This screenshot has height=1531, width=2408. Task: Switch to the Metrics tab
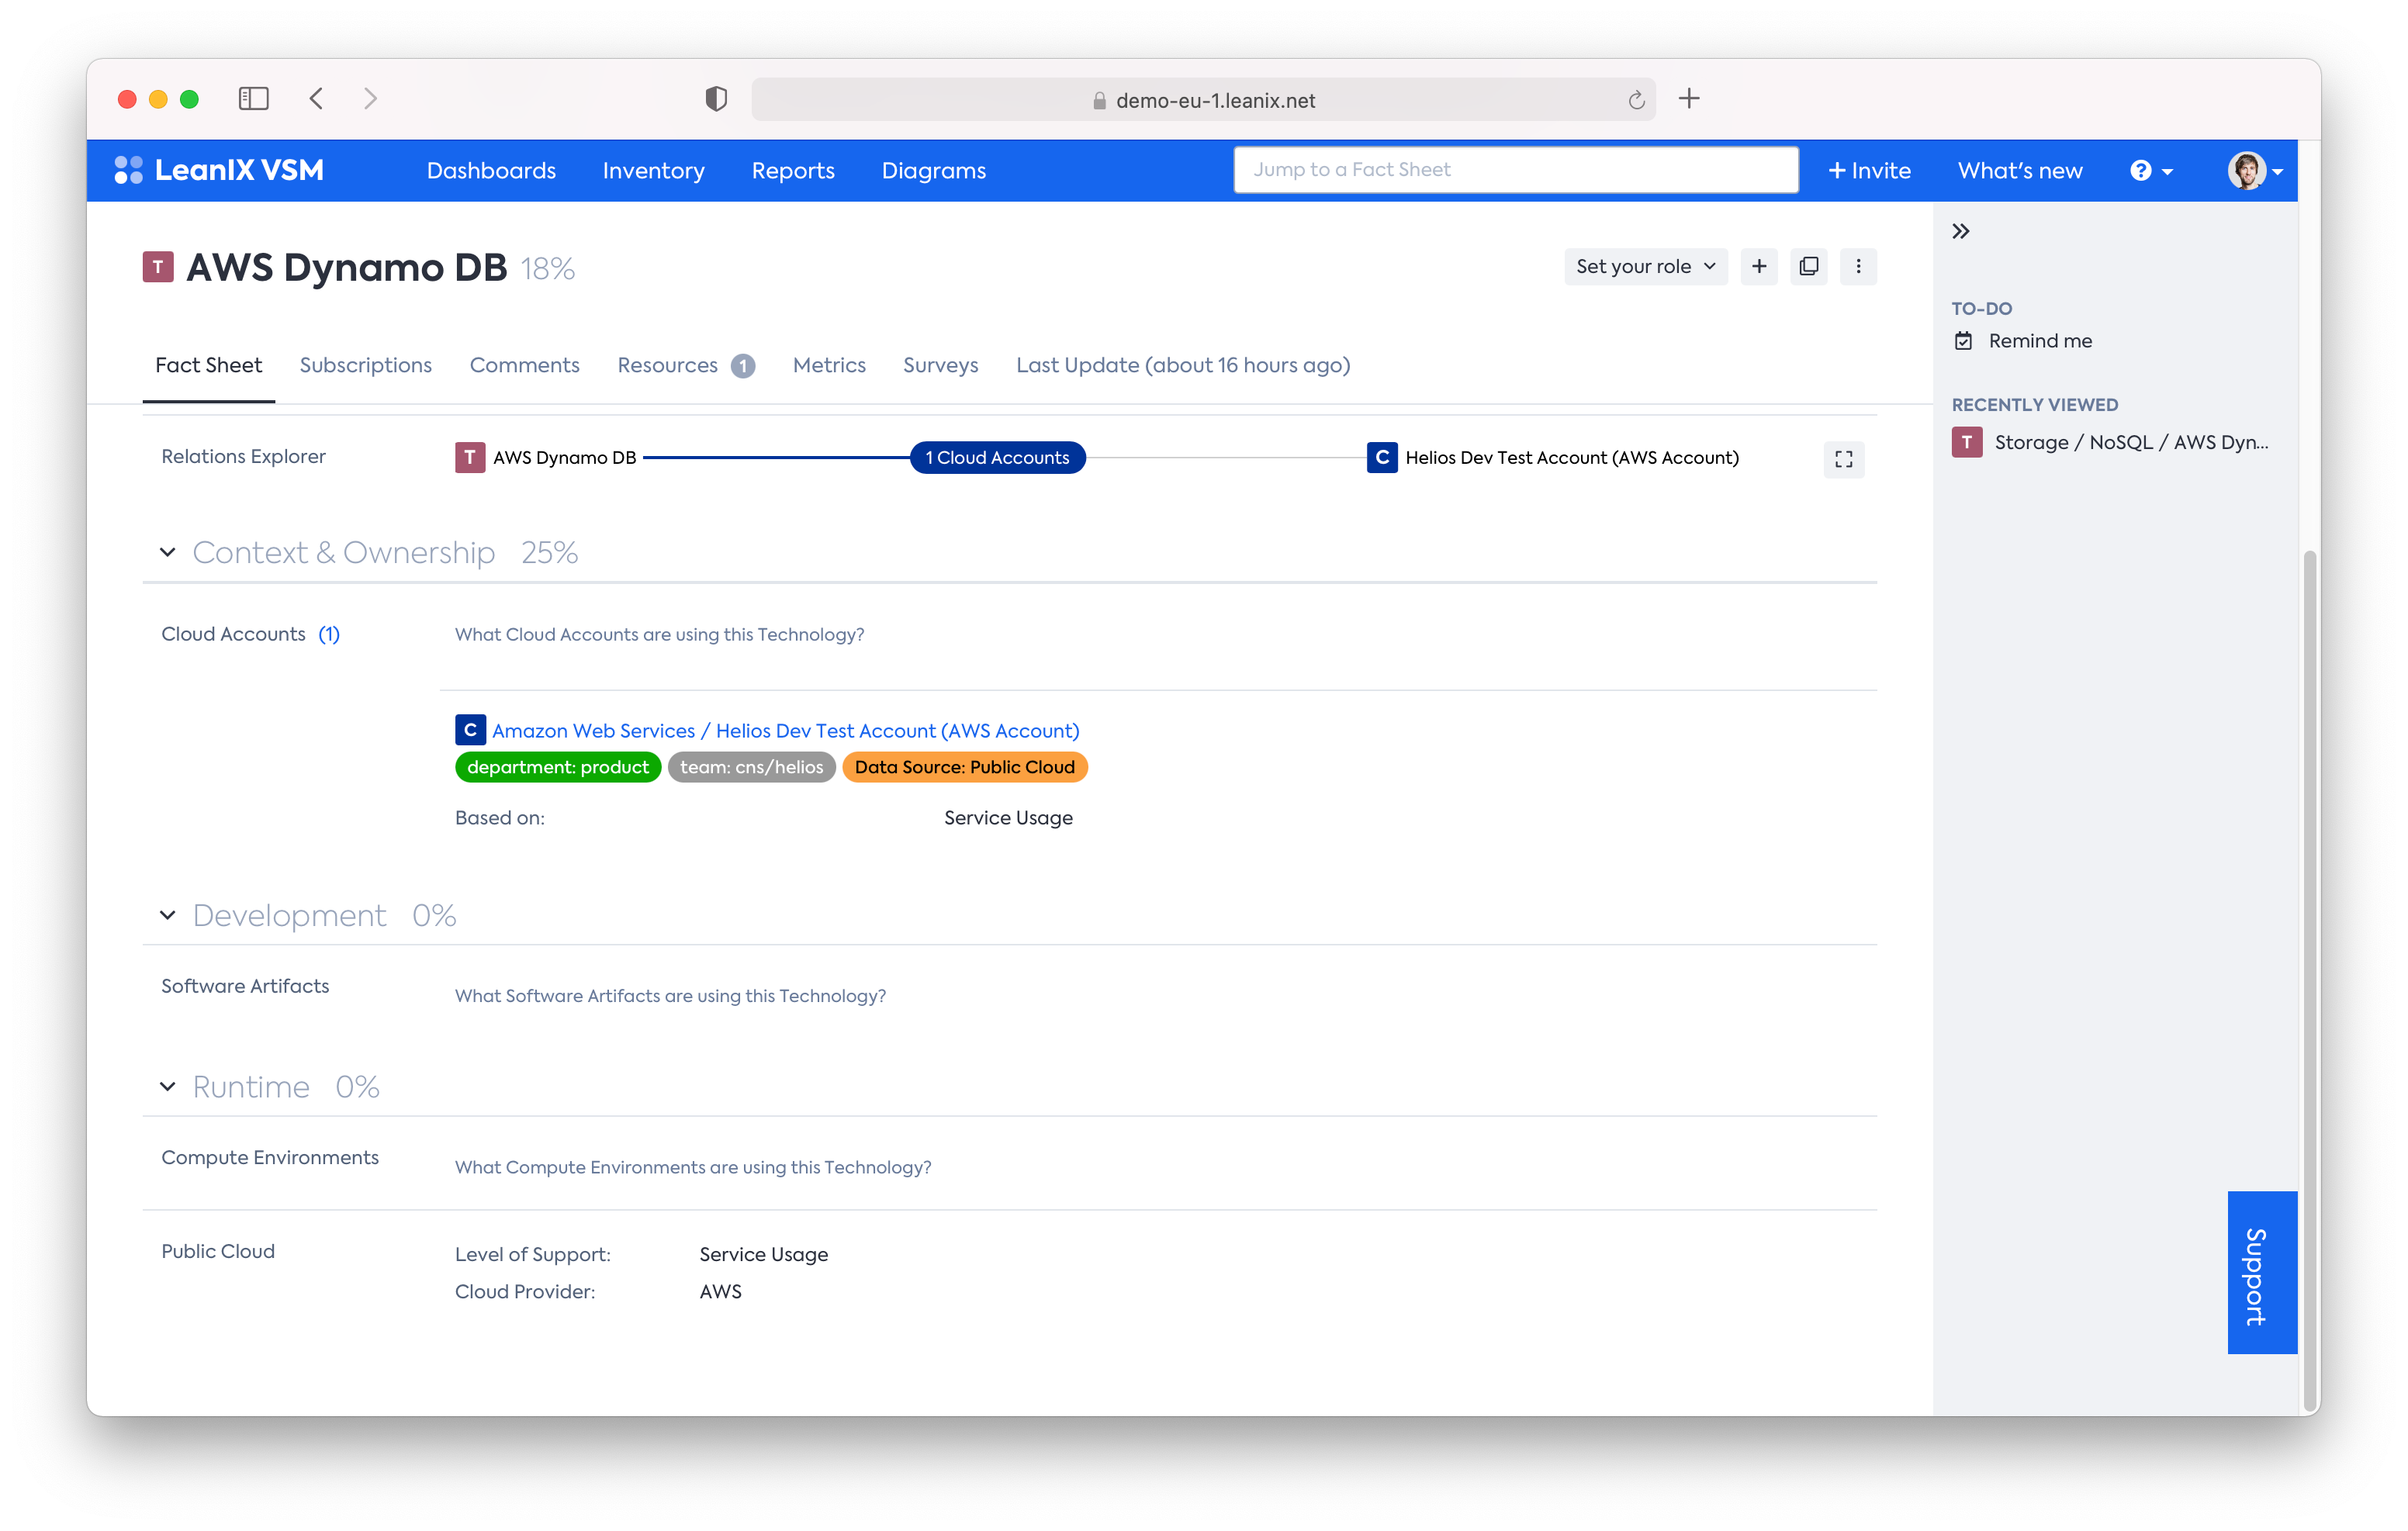(x=829, y=365)
